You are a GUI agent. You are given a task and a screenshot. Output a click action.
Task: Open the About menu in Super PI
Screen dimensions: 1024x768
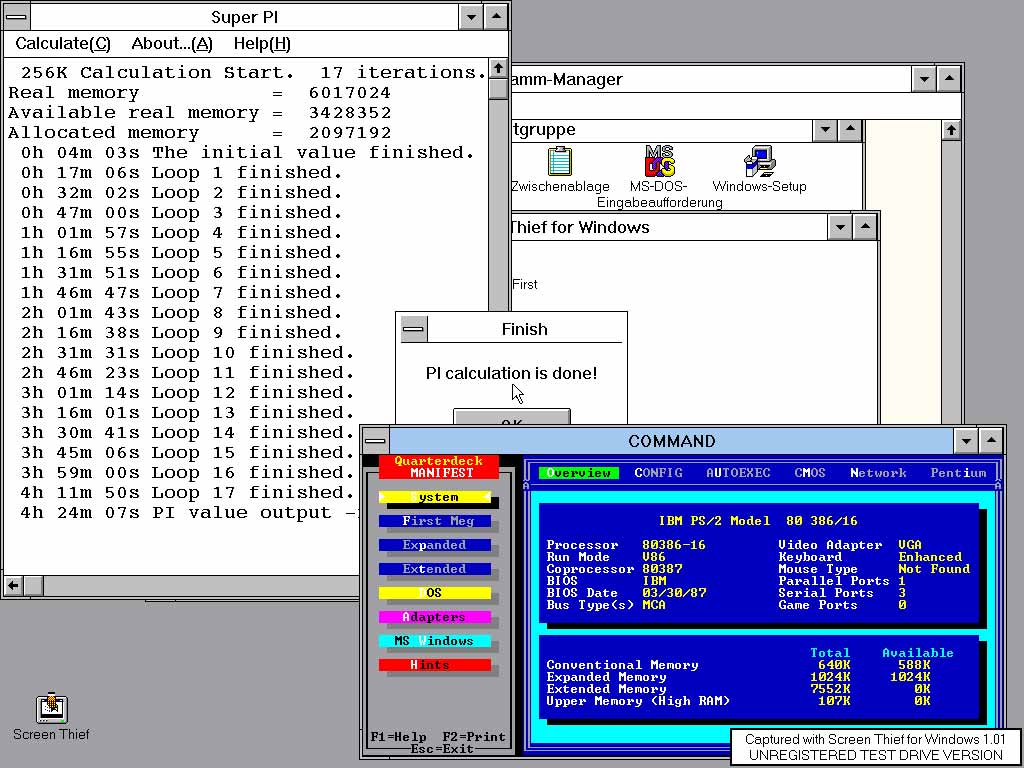coord(172,44)
